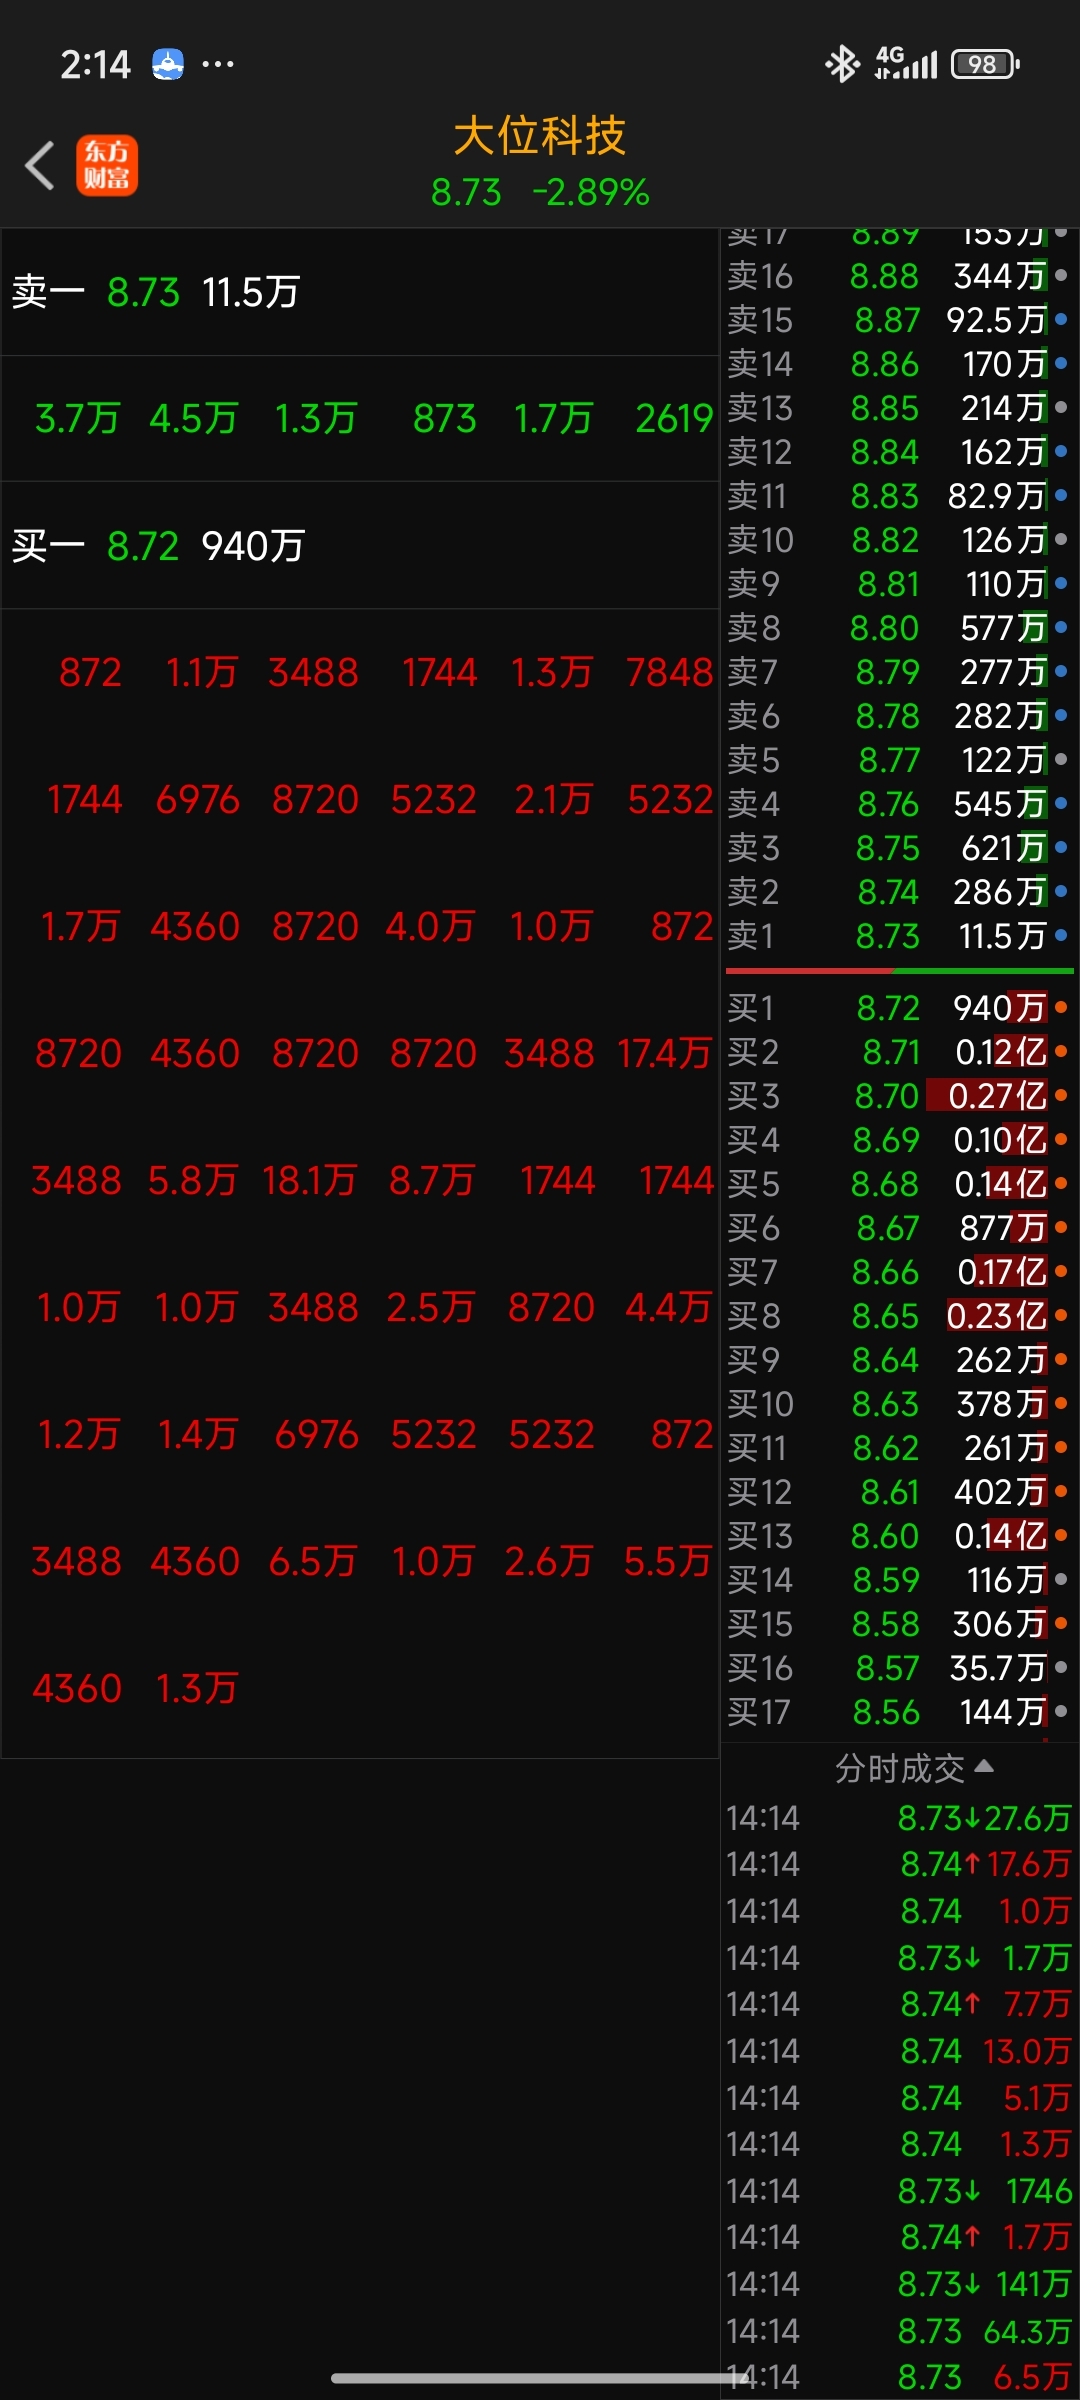Tap trade record 8.73 64.3万
The width and height of the screenshot is (1080, 2400).
coord(898,2330)
